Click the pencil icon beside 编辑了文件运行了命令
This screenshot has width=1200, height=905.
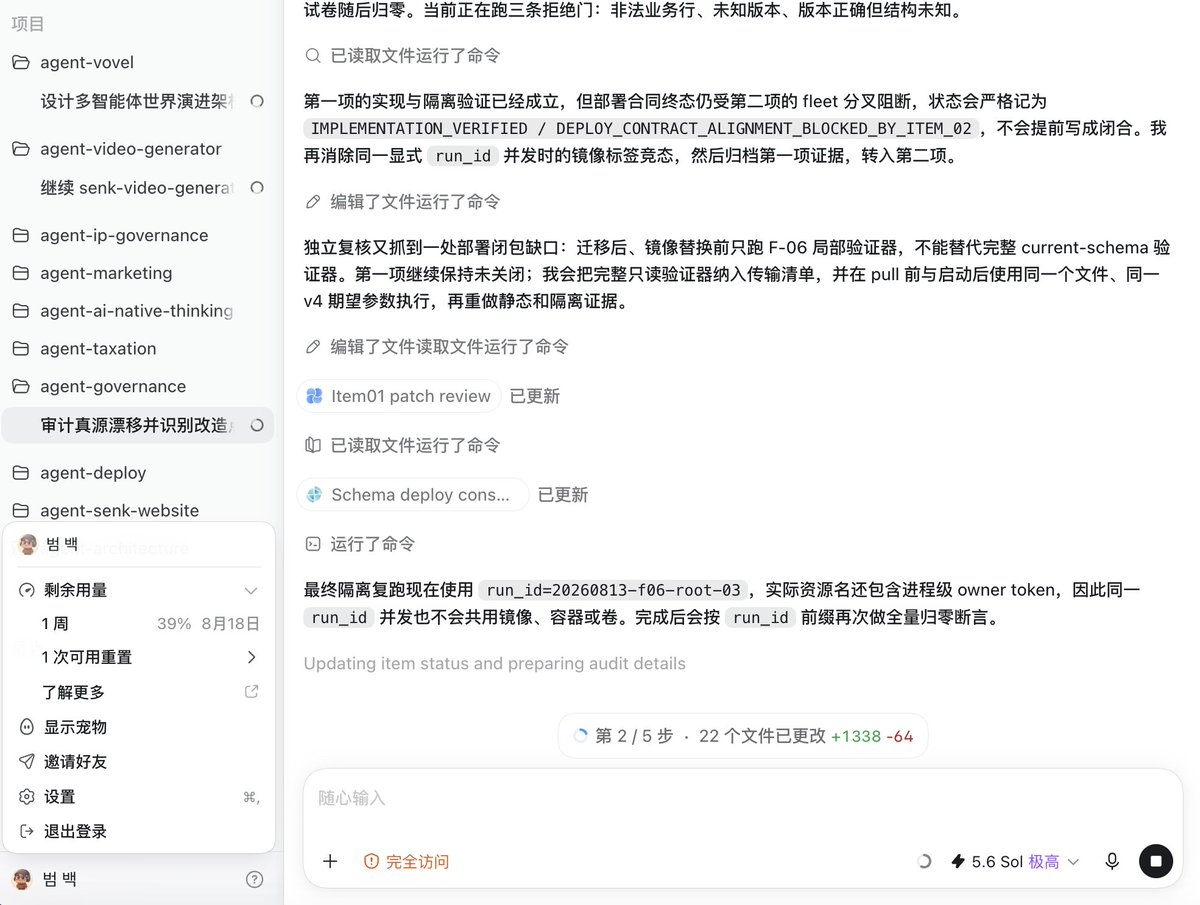(x=313, y=202)
